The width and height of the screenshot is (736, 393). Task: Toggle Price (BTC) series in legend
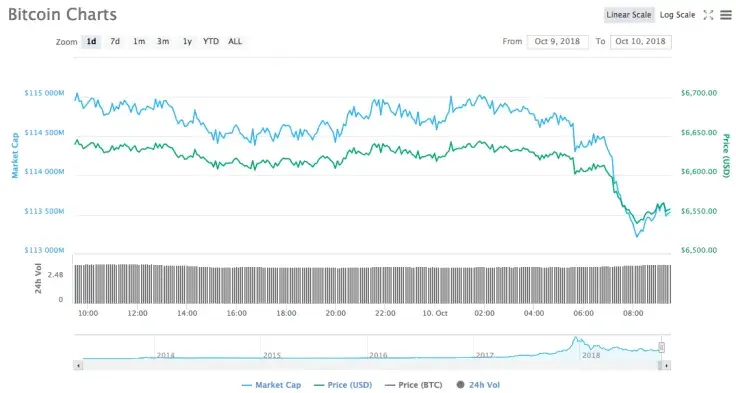[x=413, y=385]
